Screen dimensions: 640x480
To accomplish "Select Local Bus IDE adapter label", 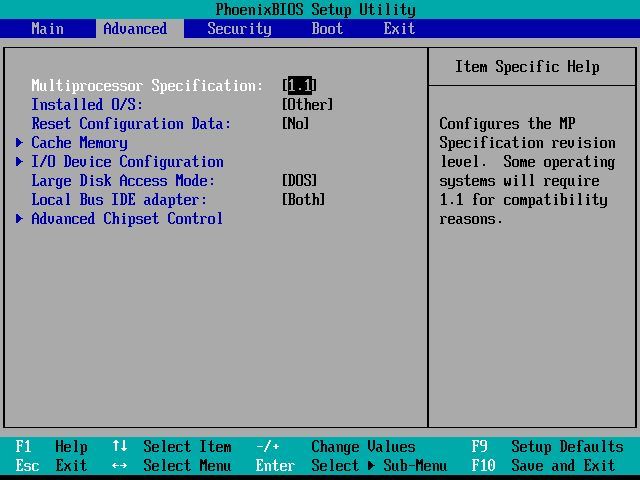I will (119, 200).
